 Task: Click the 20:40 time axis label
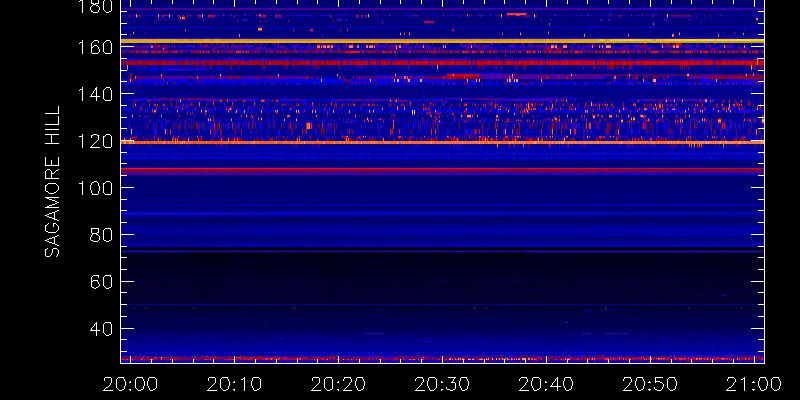[x=546, y=384]
